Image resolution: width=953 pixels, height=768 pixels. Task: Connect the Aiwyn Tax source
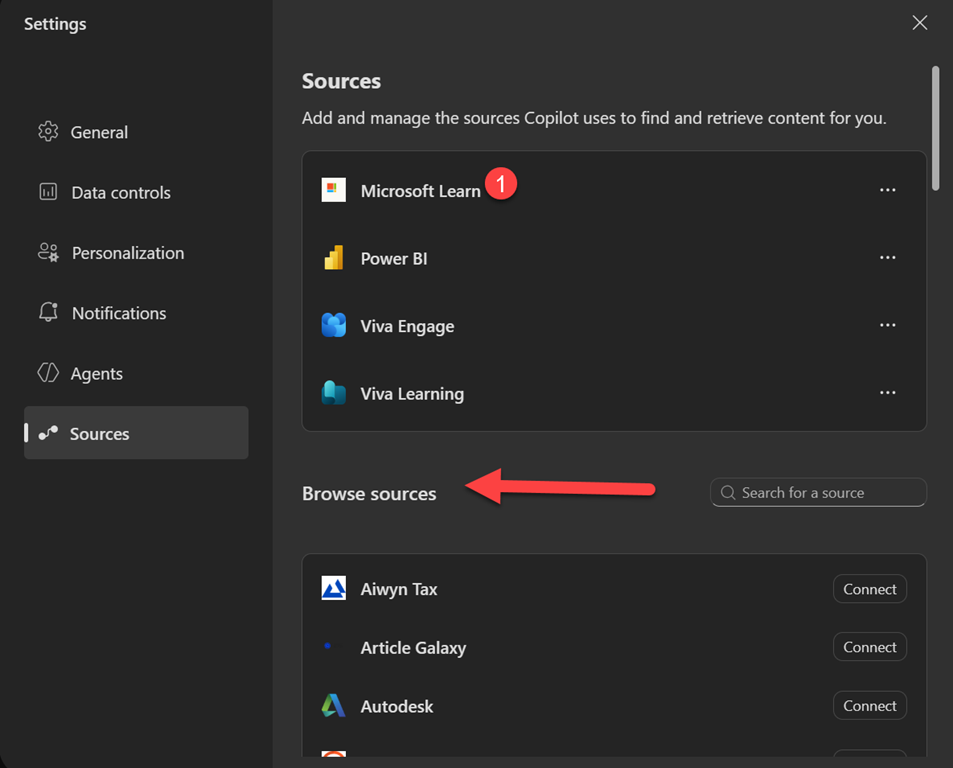coord(870,589)
